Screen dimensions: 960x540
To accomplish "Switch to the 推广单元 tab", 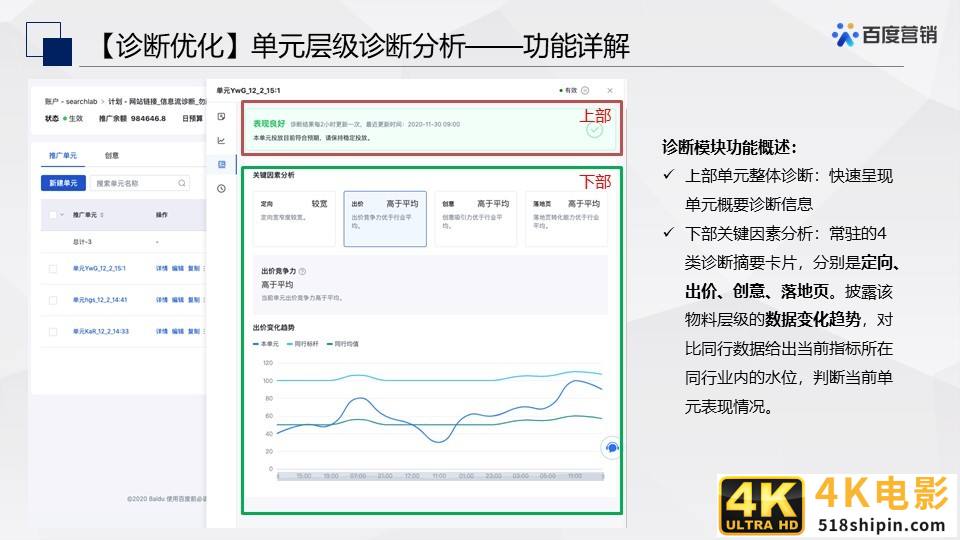I will pyautogui.click(x=63, y=156).
